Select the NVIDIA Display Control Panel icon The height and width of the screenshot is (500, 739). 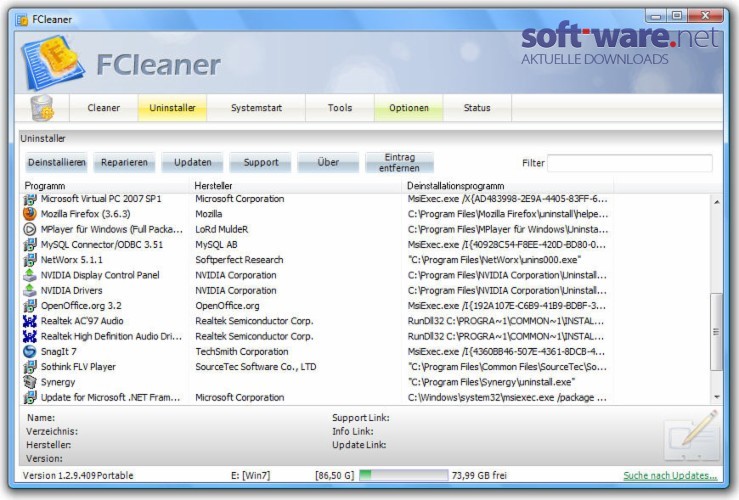[30, 275]
